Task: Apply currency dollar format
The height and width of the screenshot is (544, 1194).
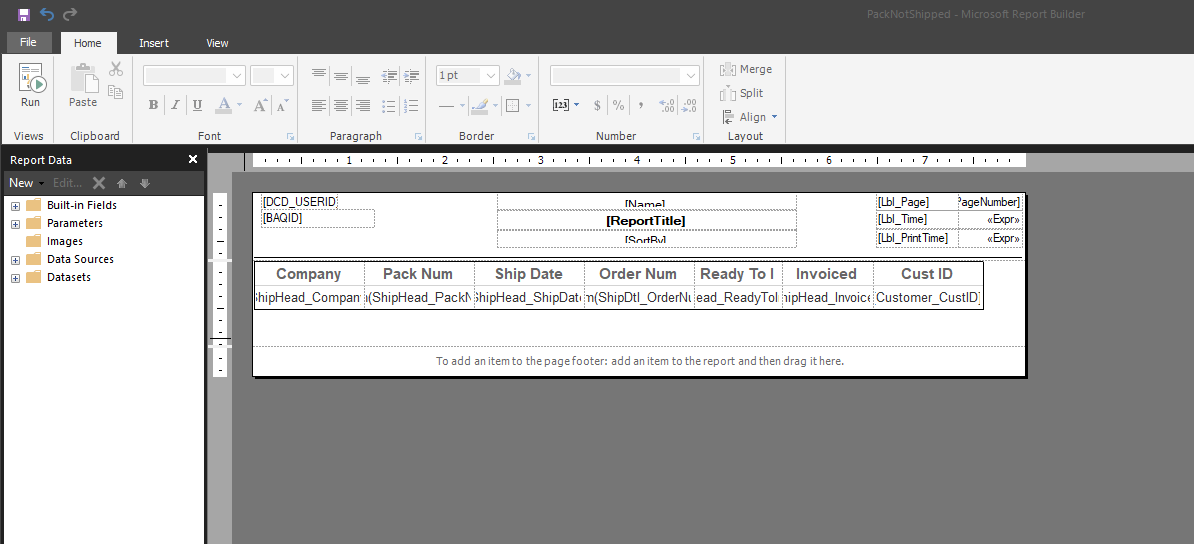Action: click(x=597, y=105)
